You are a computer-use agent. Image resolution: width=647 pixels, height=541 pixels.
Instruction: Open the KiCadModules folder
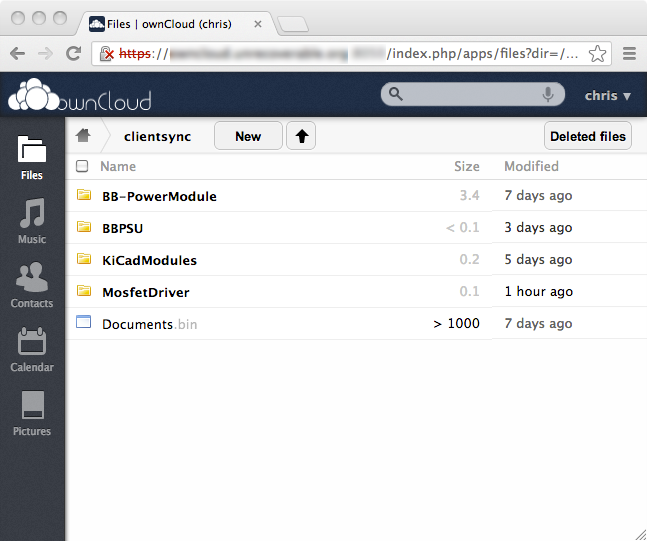149,260
